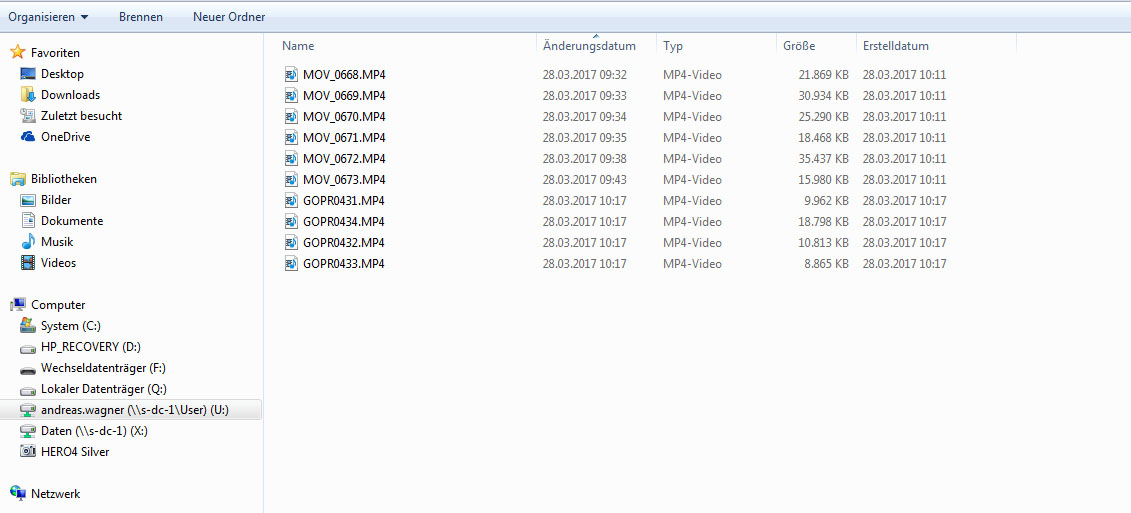
Task: Click the Netzwerk icon in sidebar
Action: 18,494
